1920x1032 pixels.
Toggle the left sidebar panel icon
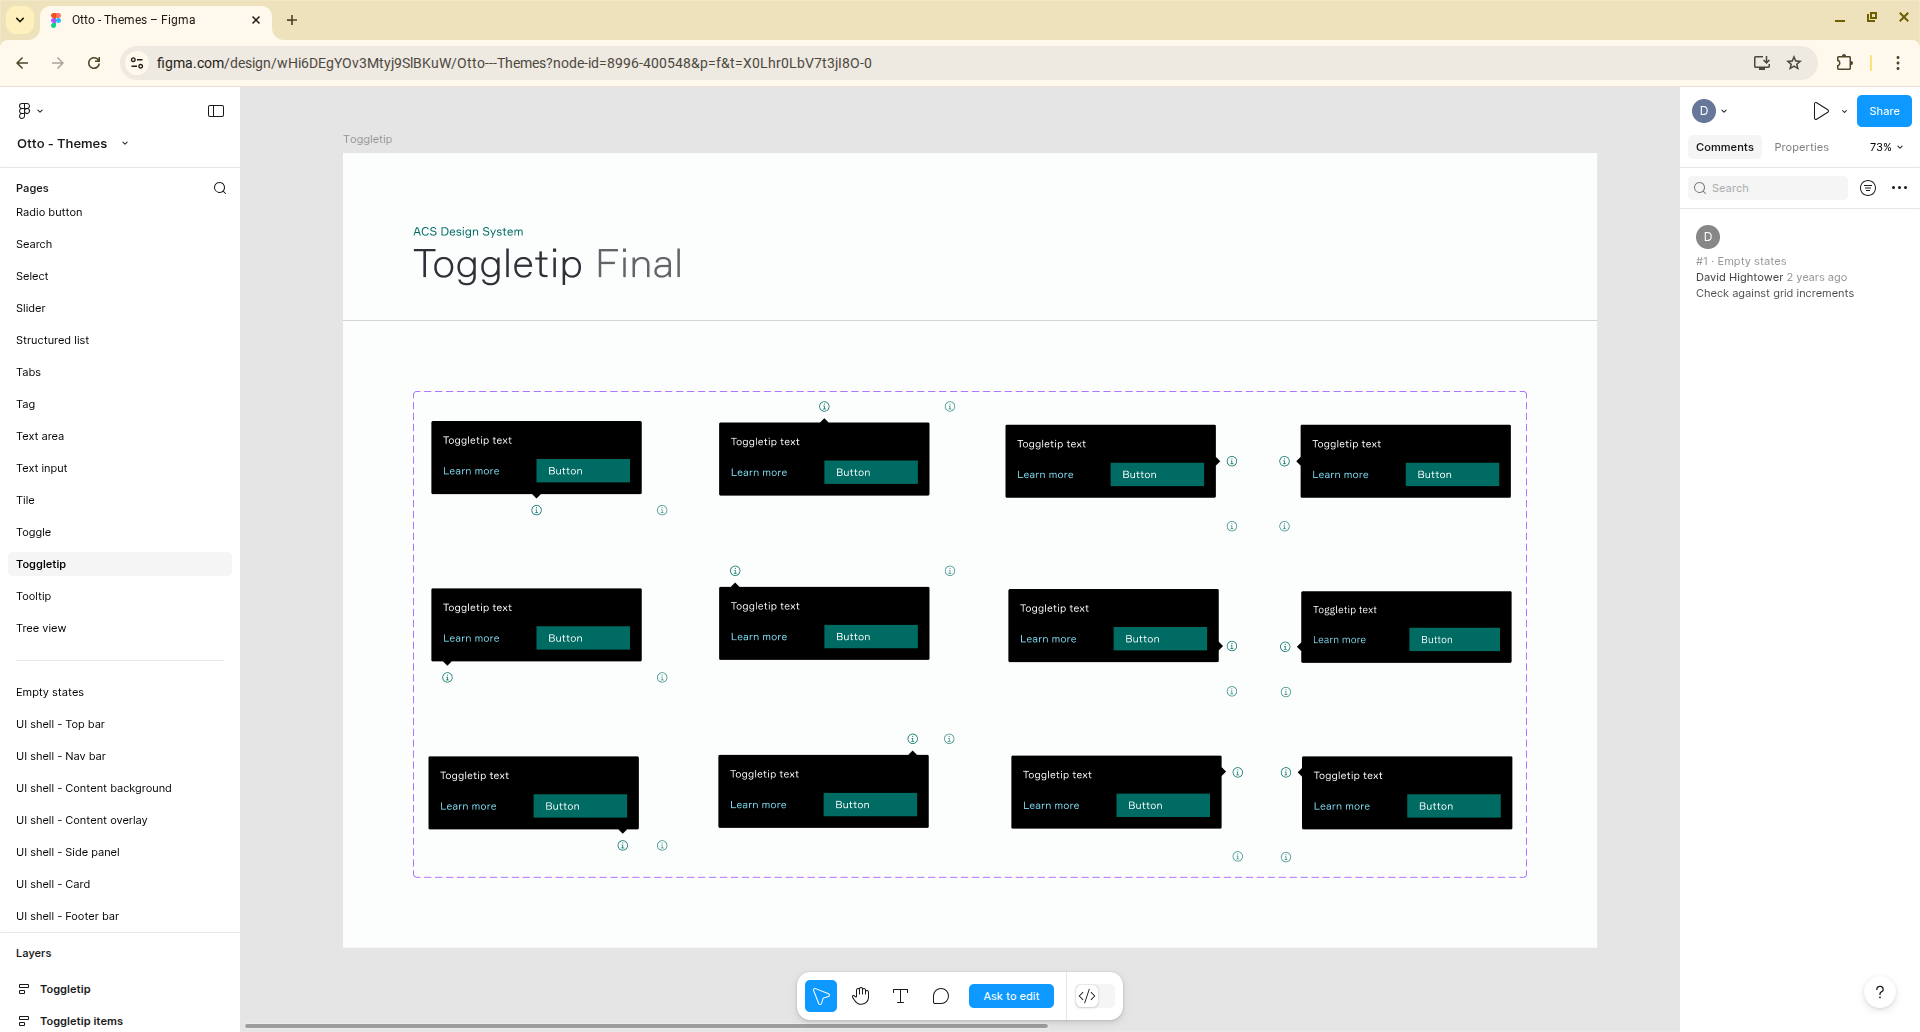pos(216,111)
